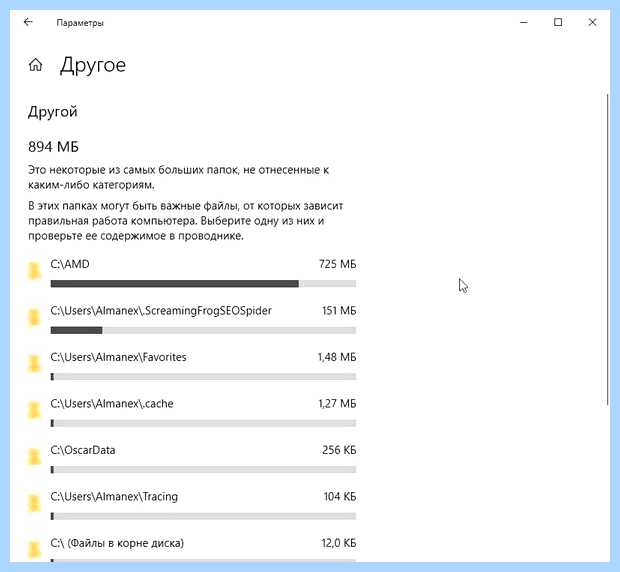Click folder icon next to C:\OscarData
This screenshot has width=620, height=572.
point(34,457)
